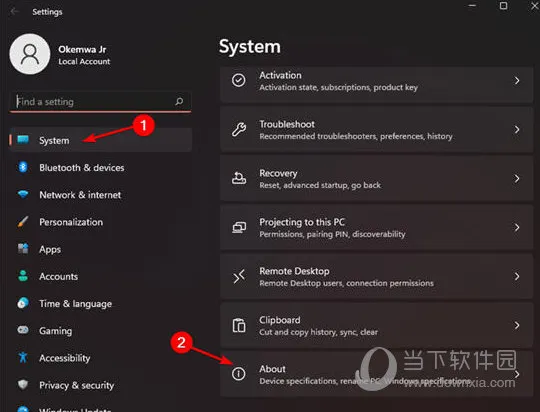Image resolution: width=540 pixels, height=412 pixels.
Task: Click 'Reset, advanced startup, go back' text
Action: coord(320,185)
